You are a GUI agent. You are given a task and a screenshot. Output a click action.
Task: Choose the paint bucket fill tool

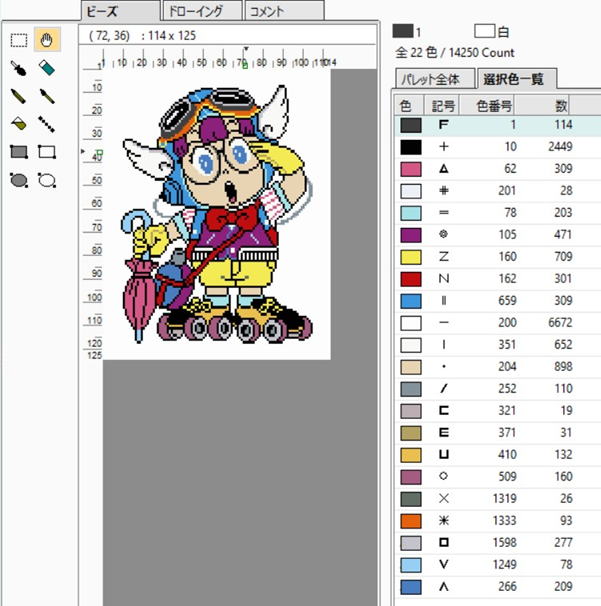point(19,124)
